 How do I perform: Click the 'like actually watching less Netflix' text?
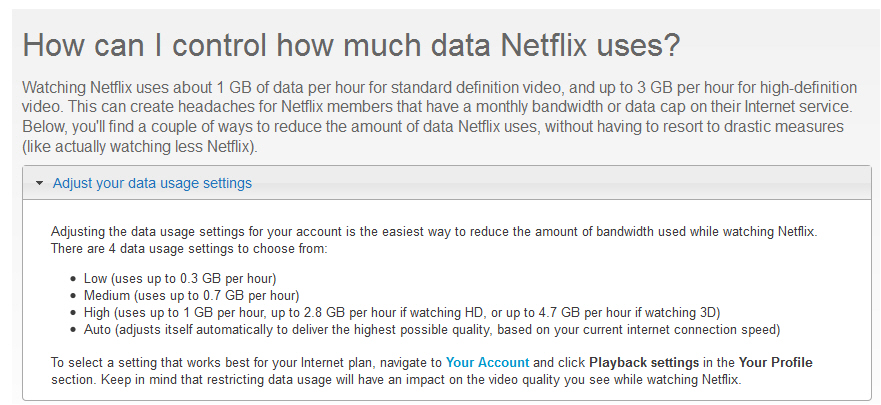(140, 148)
